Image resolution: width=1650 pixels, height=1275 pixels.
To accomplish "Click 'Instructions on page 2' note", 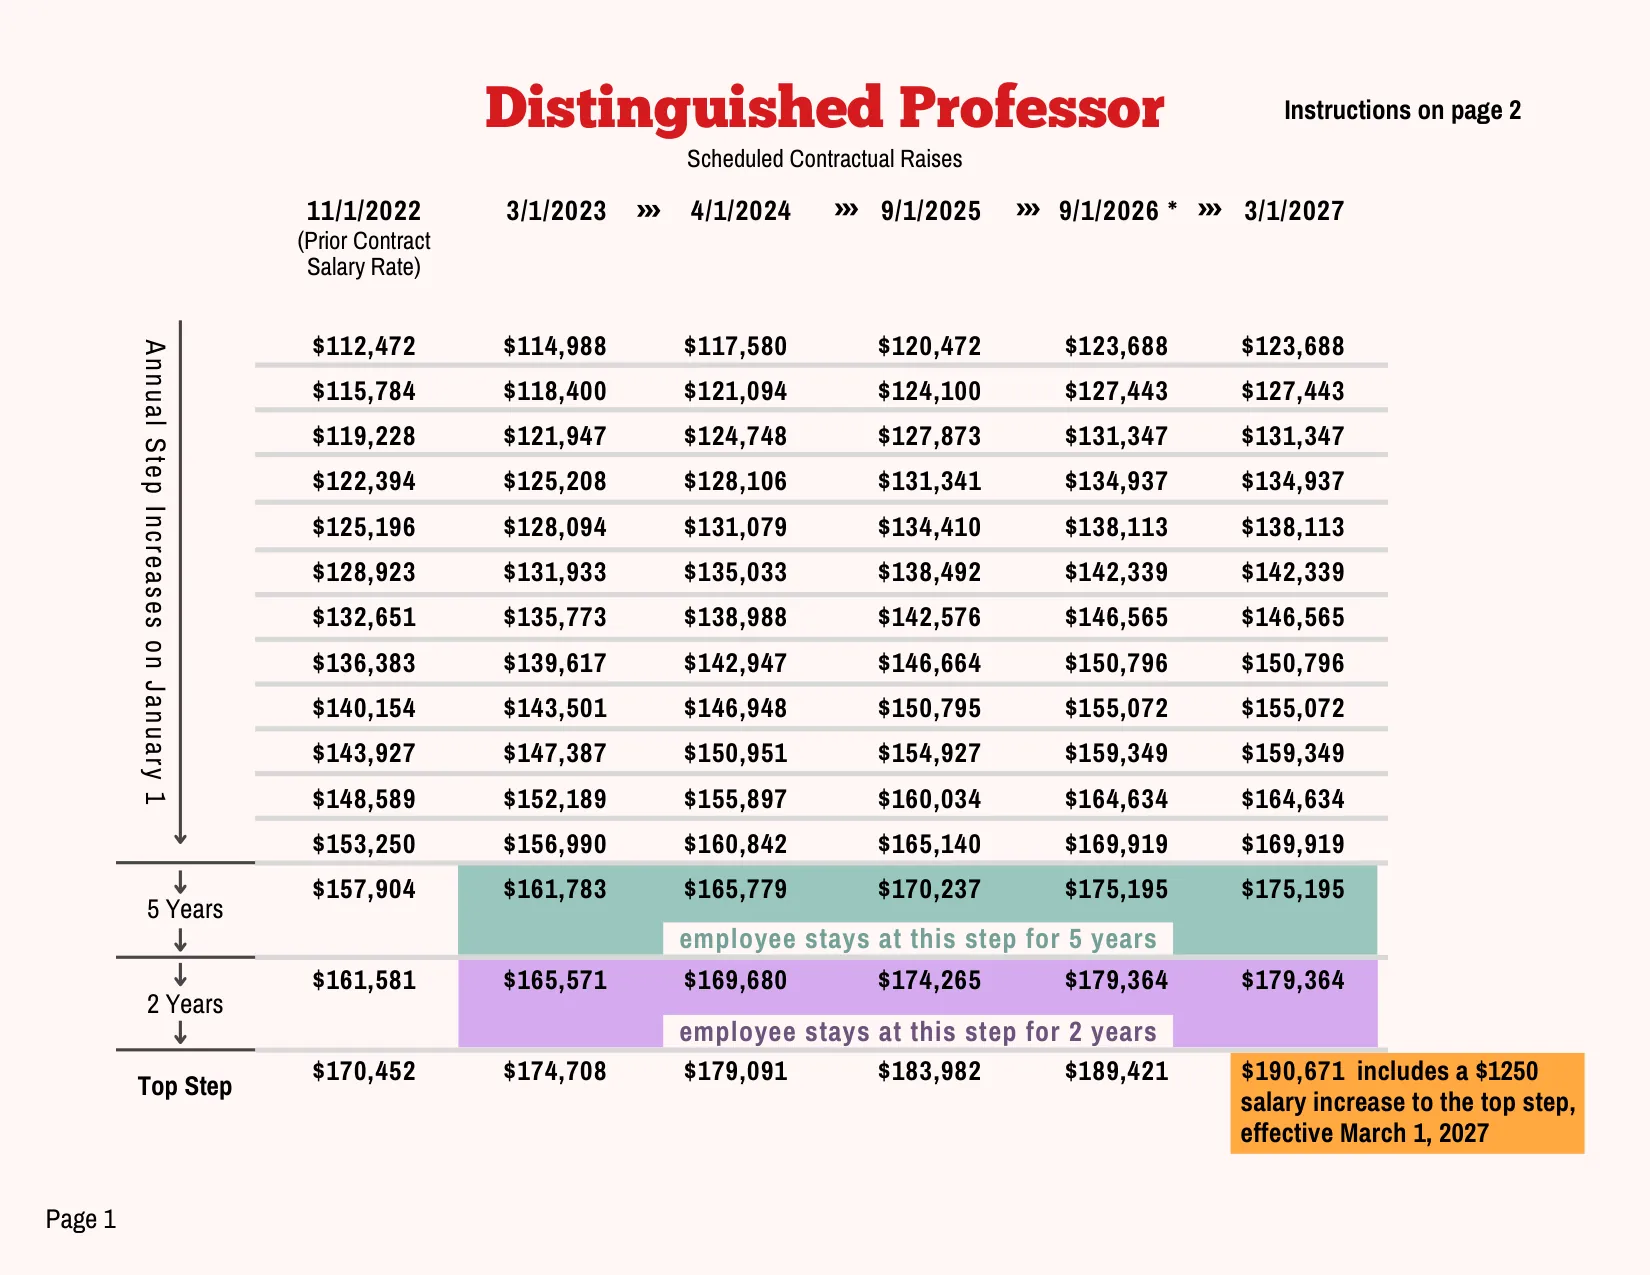I will click(1402, 110).
